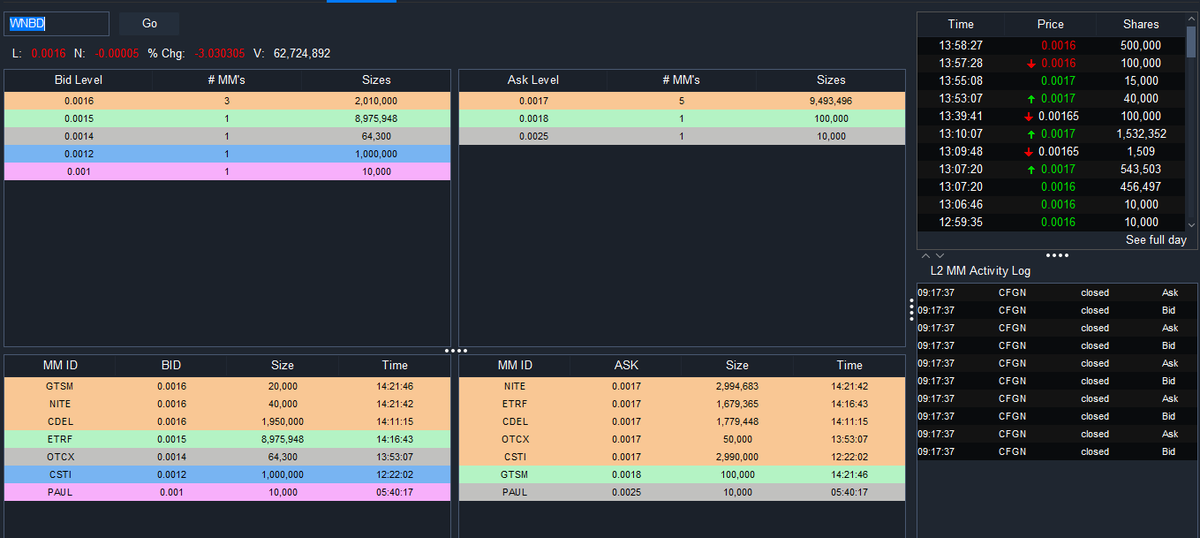Select the 0.0018 ask level row

tap(682, 119)
